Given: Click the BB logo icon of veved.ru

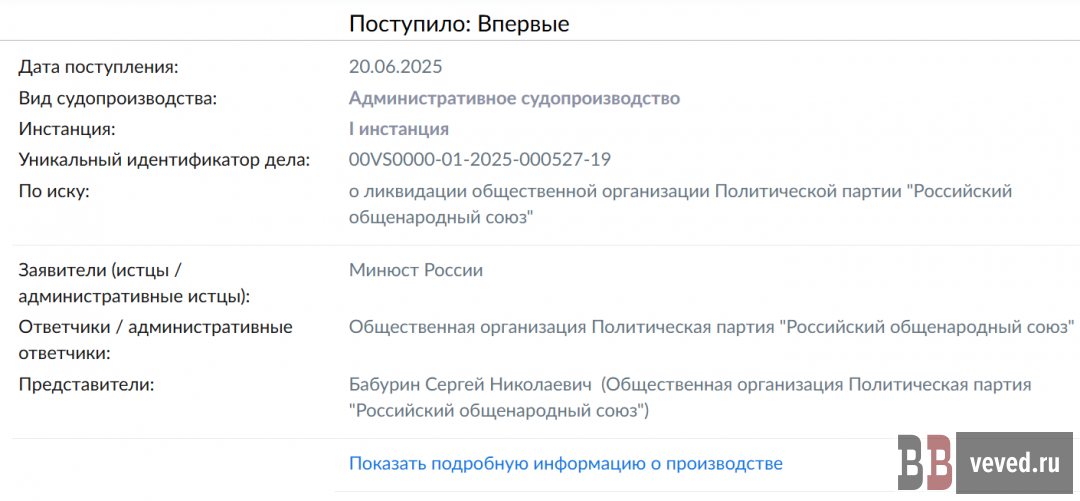Looking at the screenshot, I should tap(925, 461).
